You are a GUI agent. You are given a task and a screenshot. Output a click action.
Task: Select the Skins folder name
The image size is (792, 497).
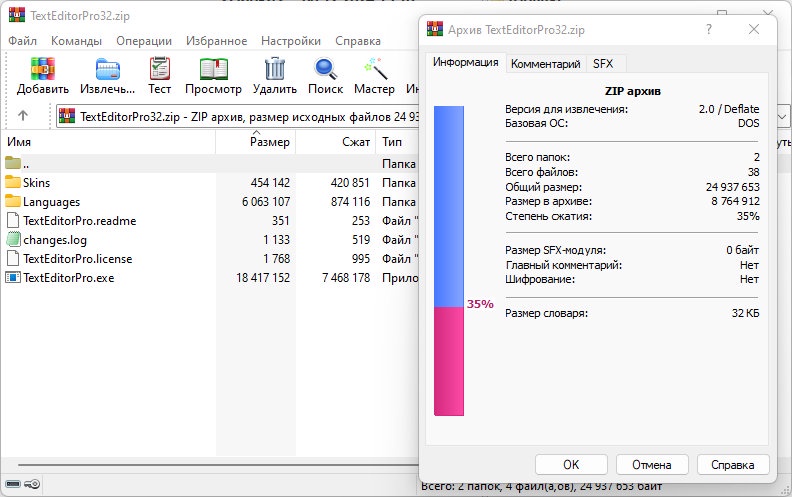[36, 182]
